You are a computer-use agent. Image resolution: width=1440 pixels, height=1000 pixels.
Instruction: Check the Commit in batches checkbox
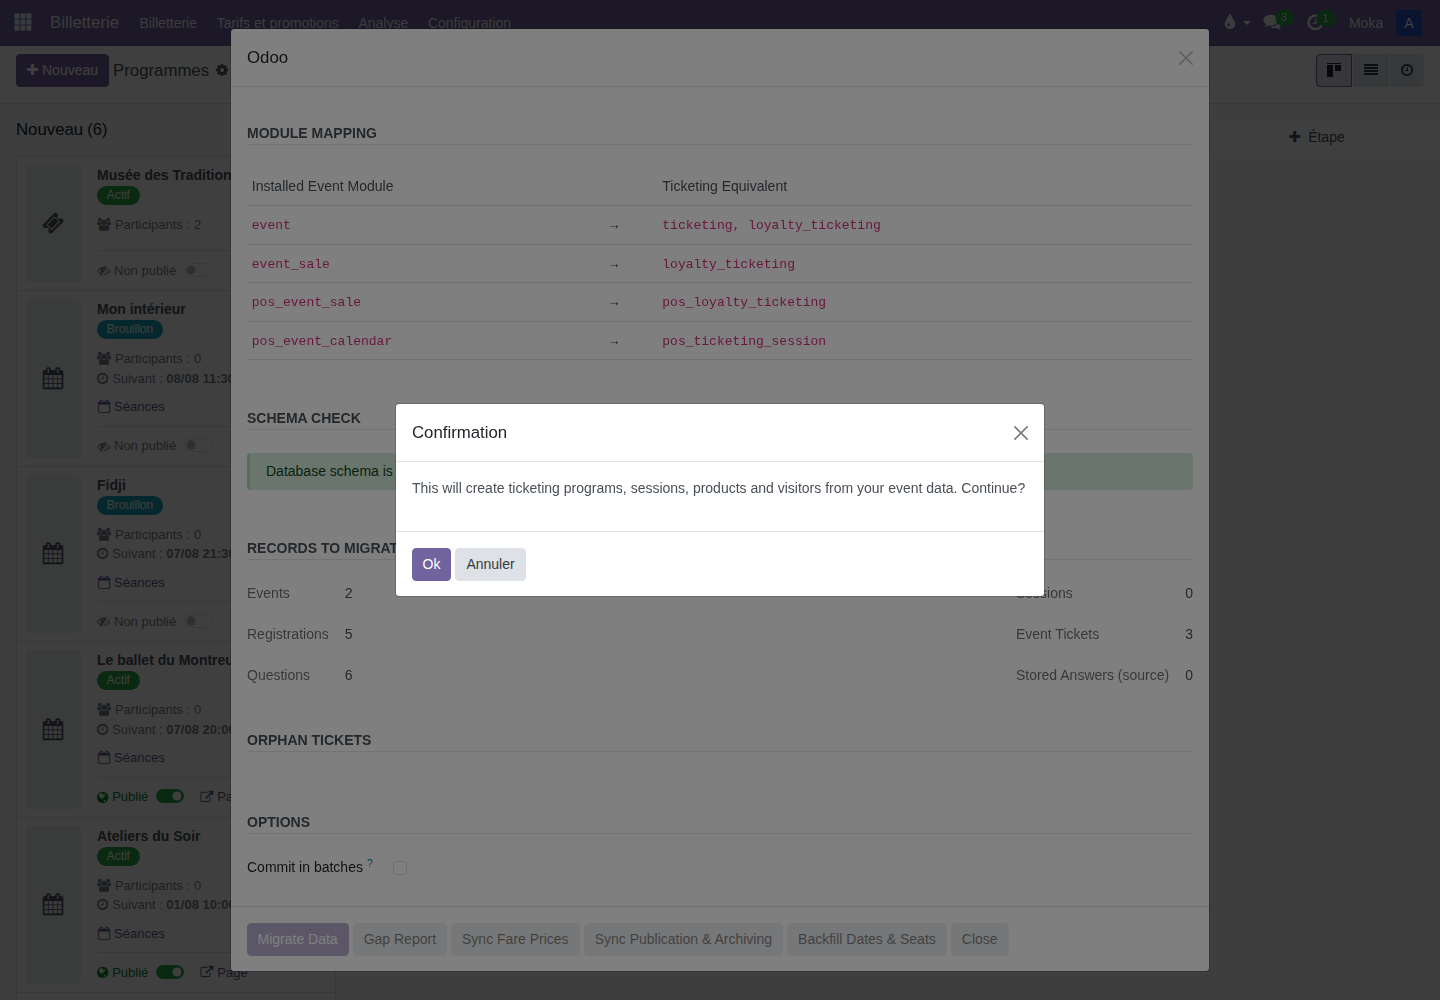(400, 868)
